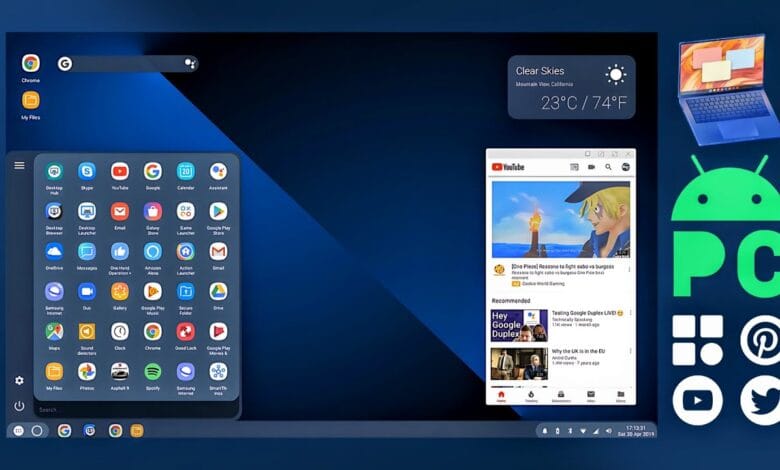Focus the launcher Search field
The width and height of the screenshot is (780, 470).
click(136, 410)
